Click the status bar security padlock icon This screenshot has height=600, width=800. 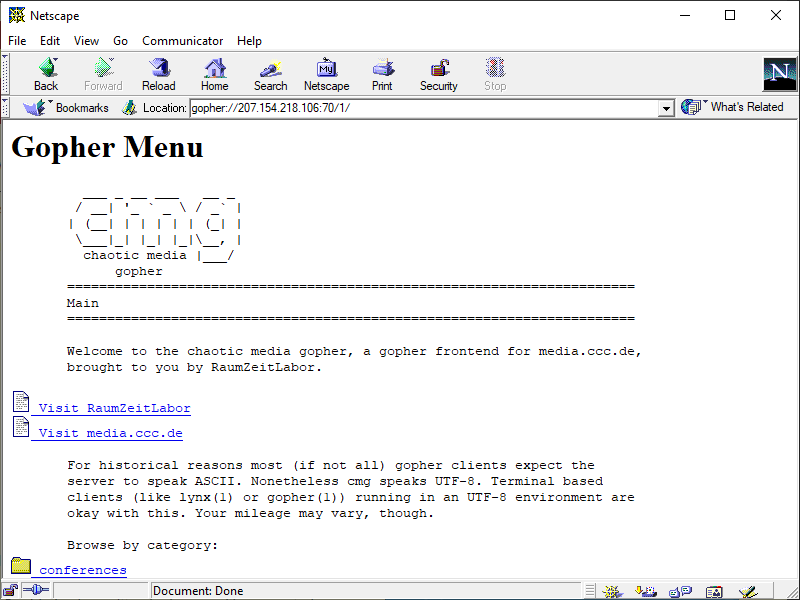11,591
